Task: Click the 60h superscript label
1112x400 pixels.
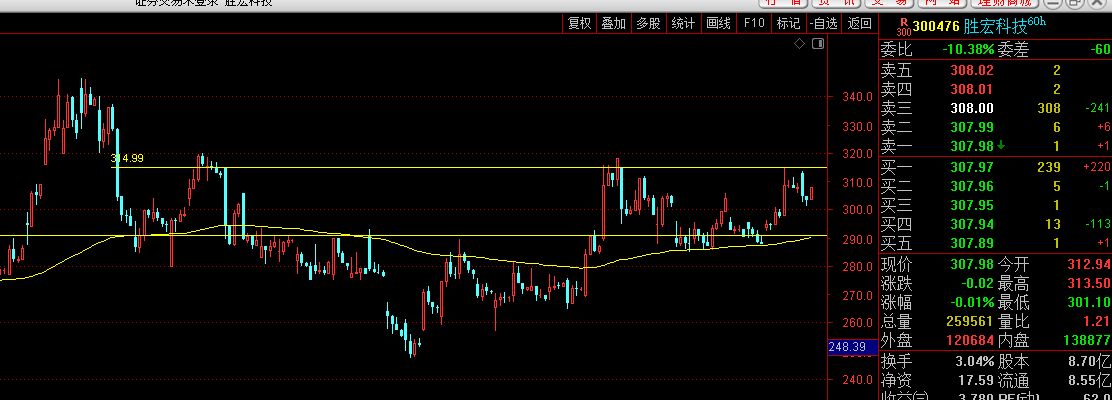Action: [1037, 22]
